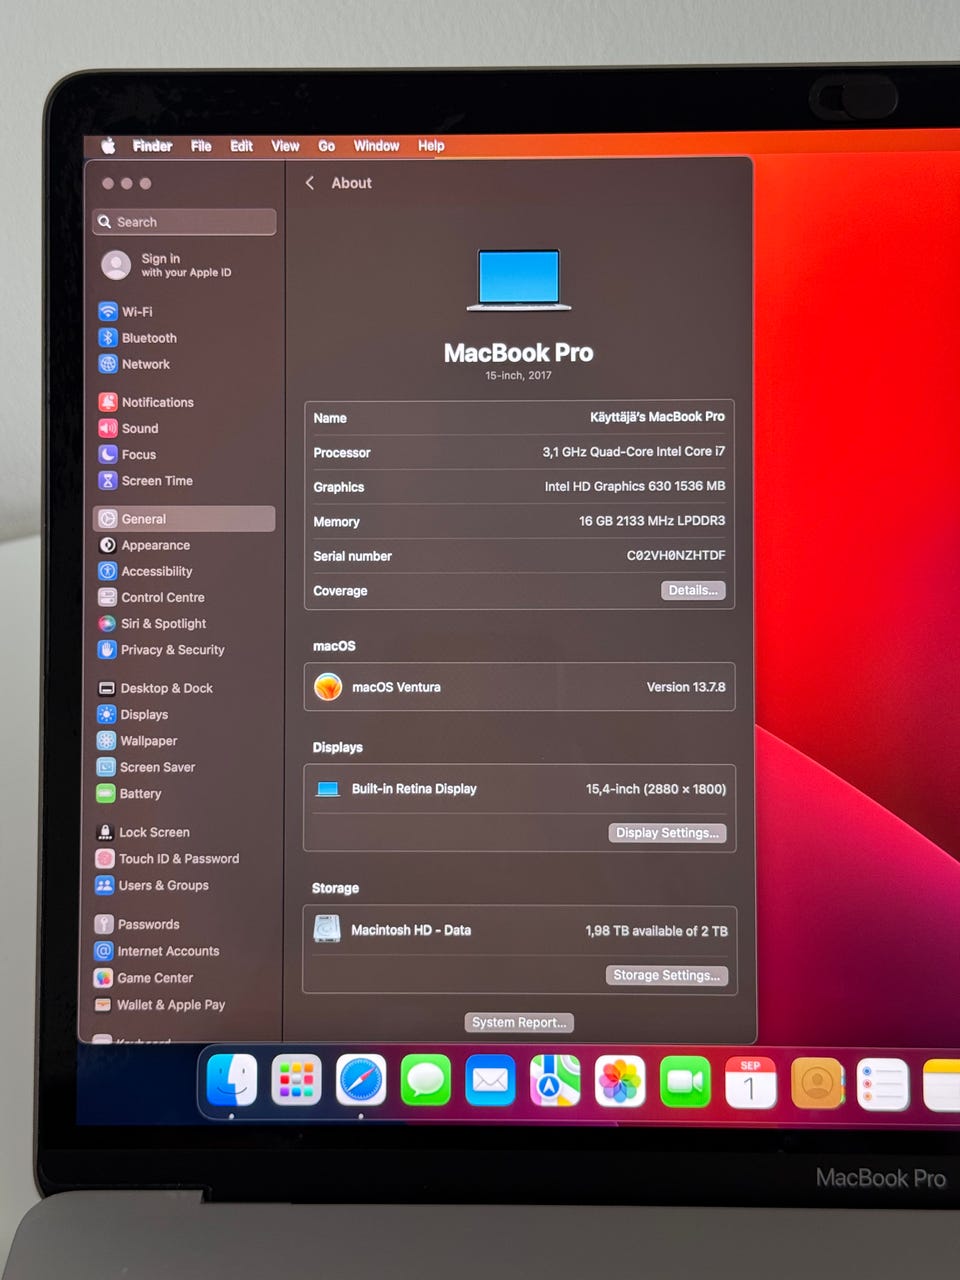
Task: Open Calendar from the Dock
Action: click(x=751, y=1083)
